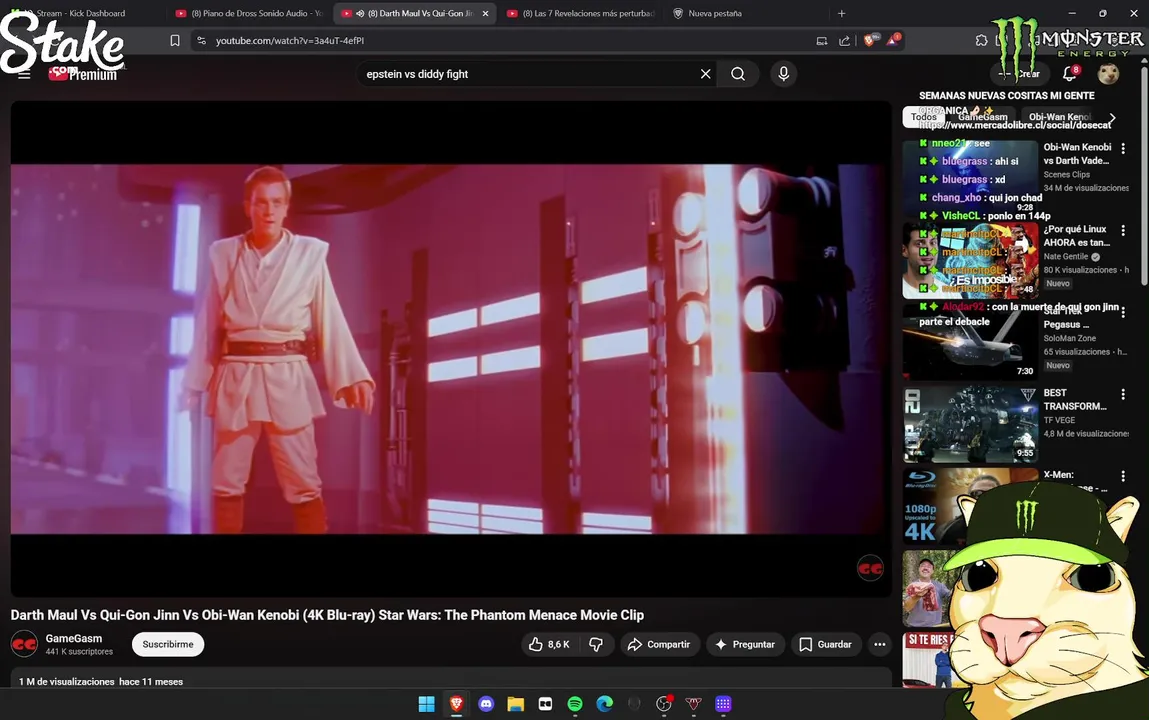Open a new browser tab with plus
The height and width of the screenshot is (720, 1149).
coord(841,13)
